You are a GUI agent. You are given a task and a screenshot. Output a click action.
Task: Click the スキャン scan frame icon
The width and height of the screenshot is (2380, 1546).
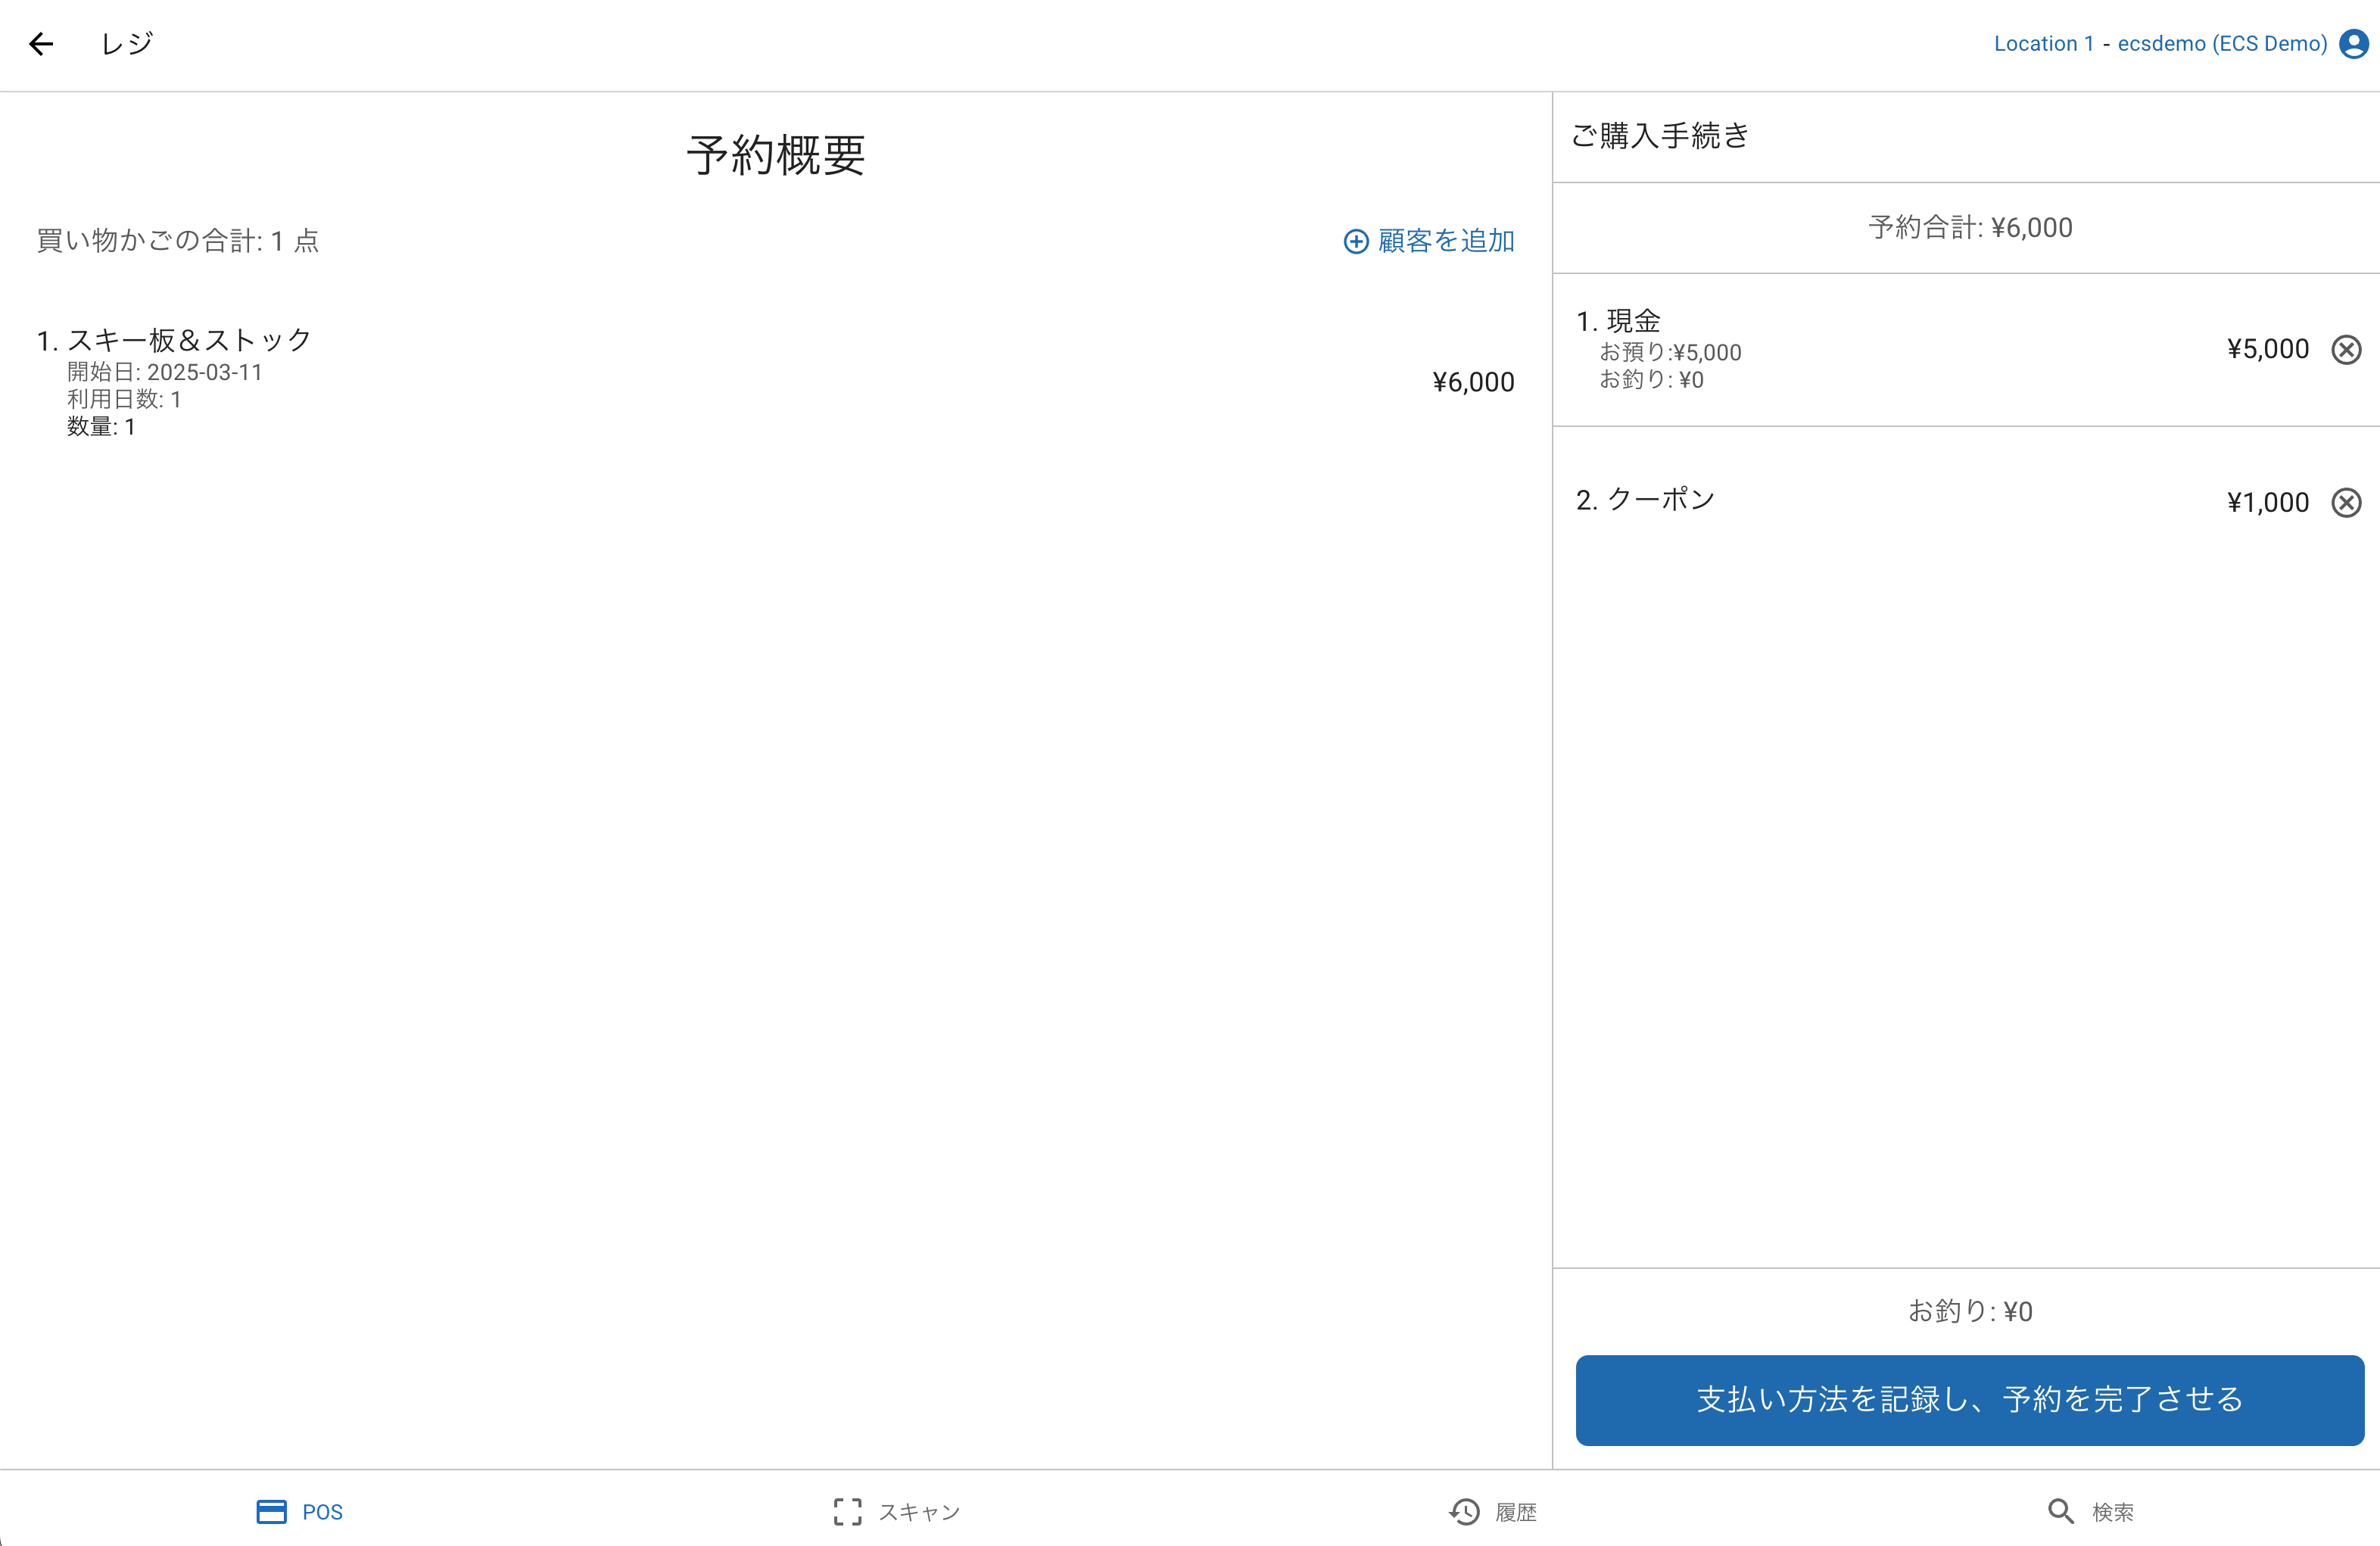pos(847,1511)
